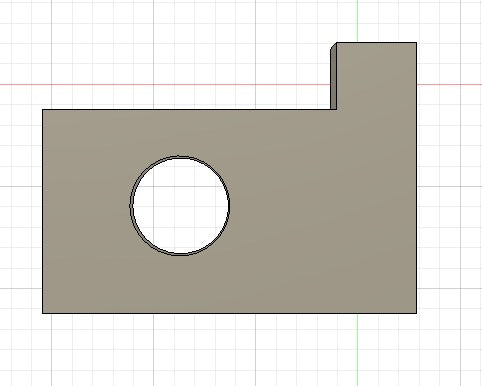Select the origin where red and green axes cross
This screenshot has width=482, height=386.
[357, 84]
